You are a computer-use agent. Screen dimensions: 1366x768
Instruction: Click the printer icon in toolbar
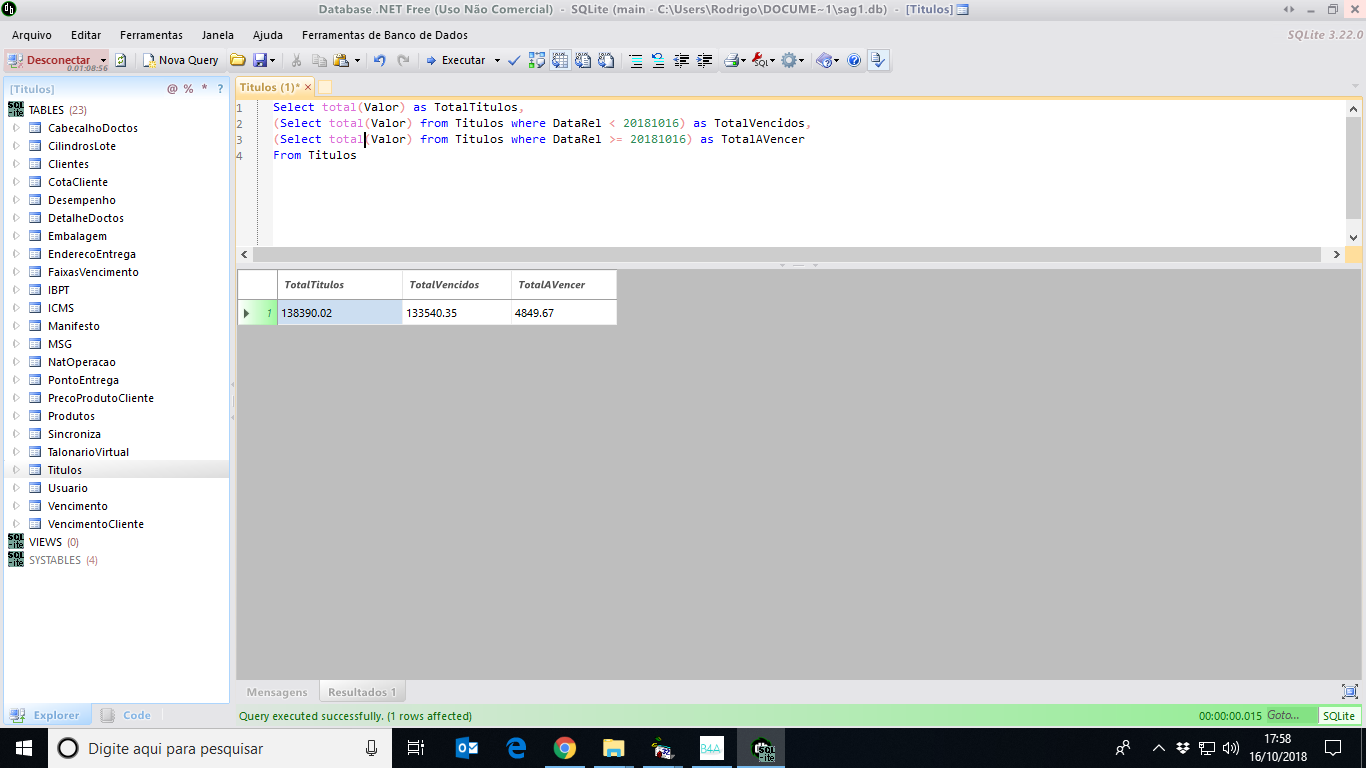[731, 60]
